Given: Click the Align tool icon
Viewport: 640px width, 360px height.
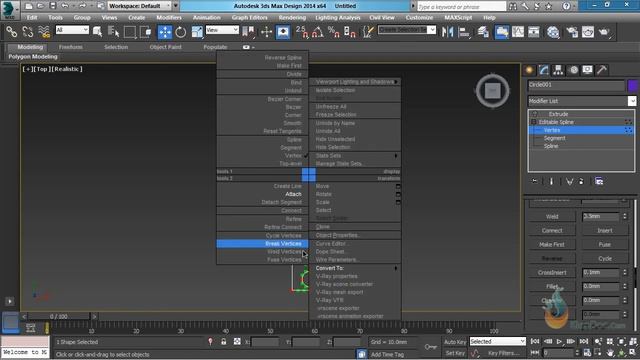Looking at the screenshot, I should [464, 32].
